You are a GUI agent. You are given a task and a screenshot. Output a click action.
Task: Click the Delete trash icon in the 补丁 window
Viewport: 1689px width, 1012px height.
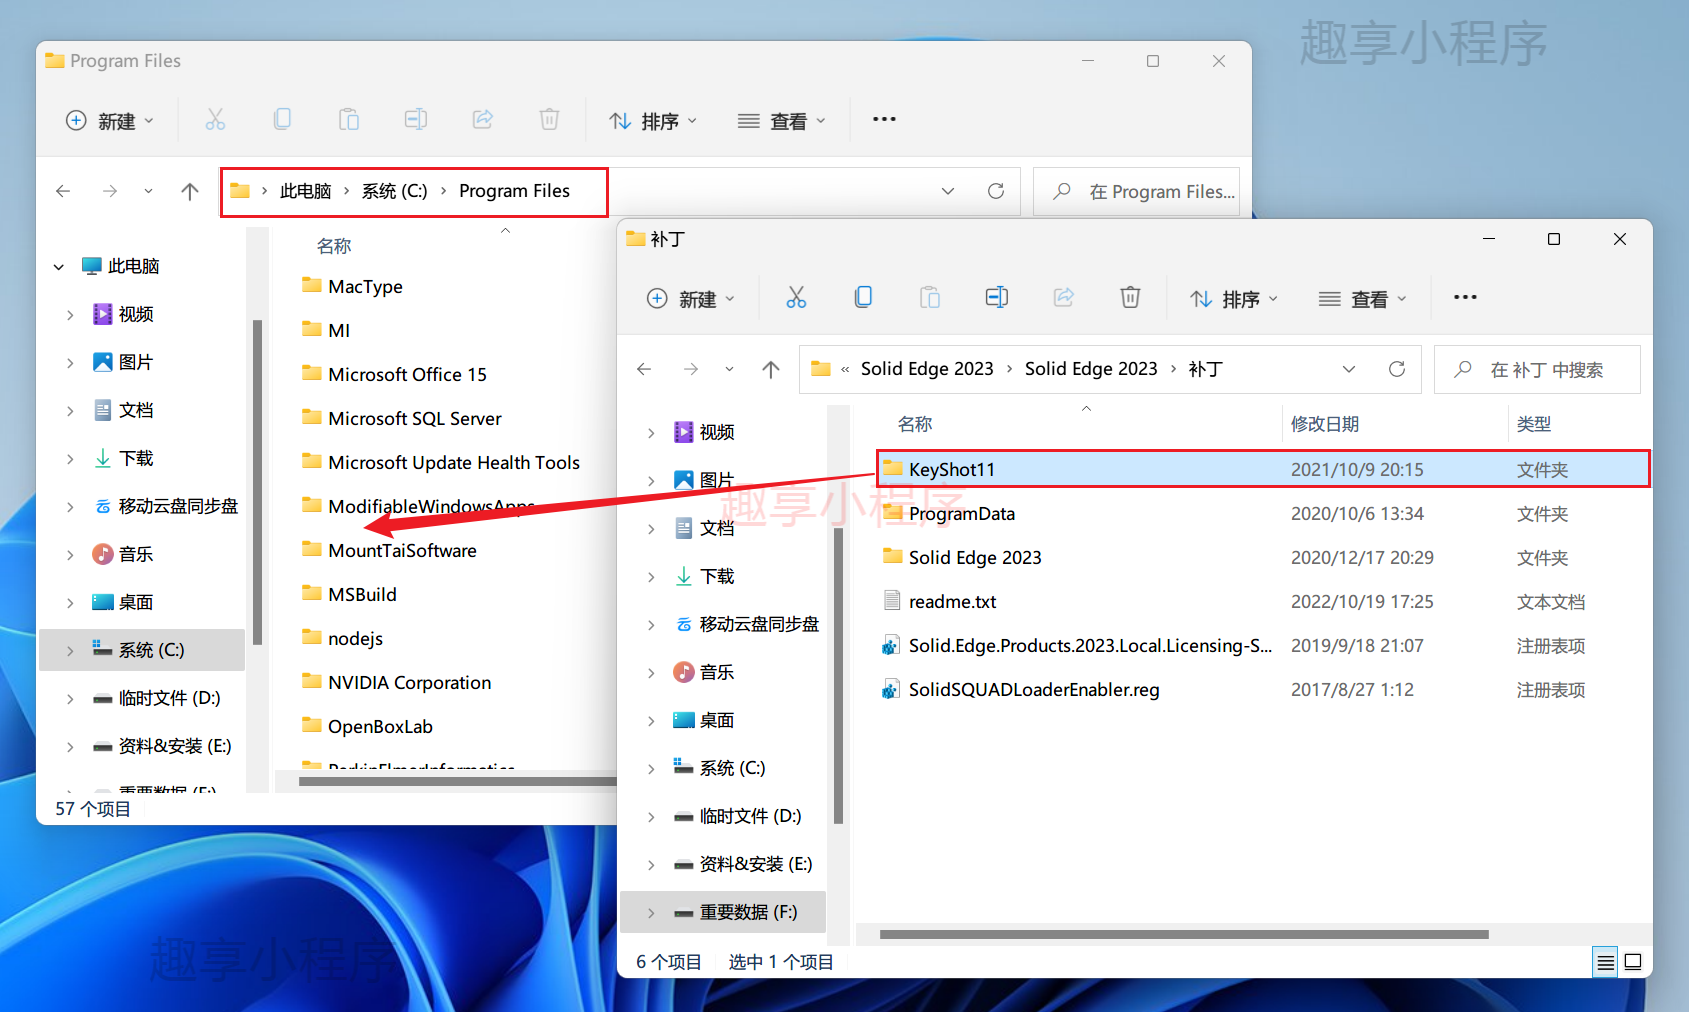click(x=1130, y=298)
